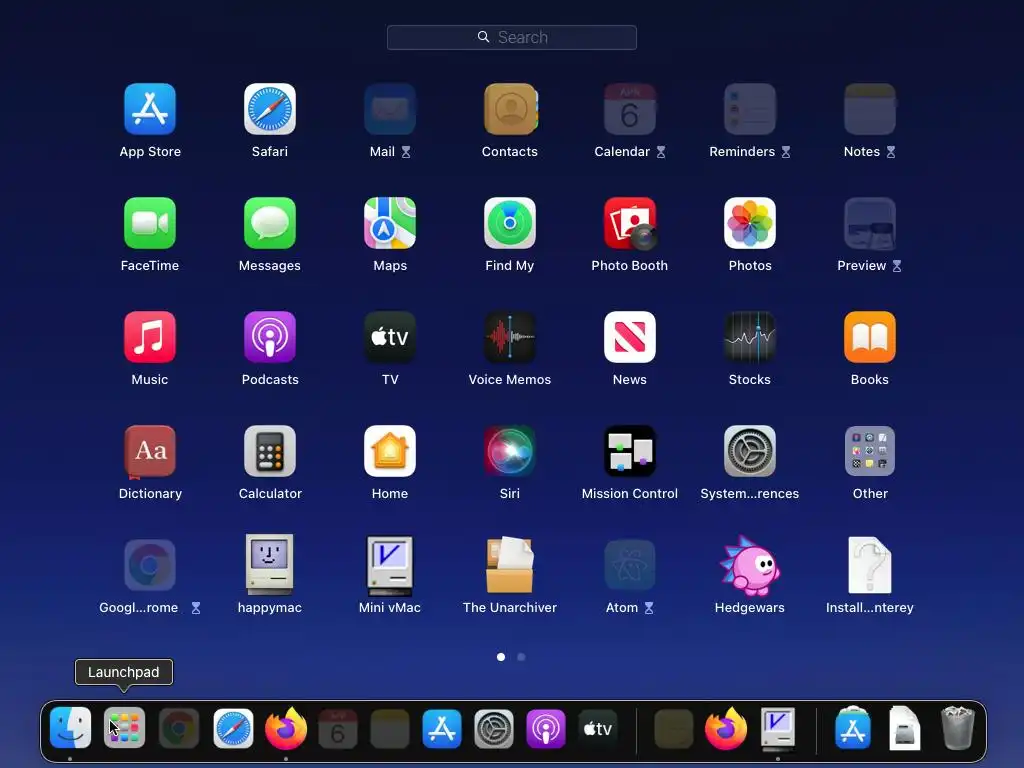Open System Preferences from the dock
This screenshot has width=1024, height=768.
494,729
